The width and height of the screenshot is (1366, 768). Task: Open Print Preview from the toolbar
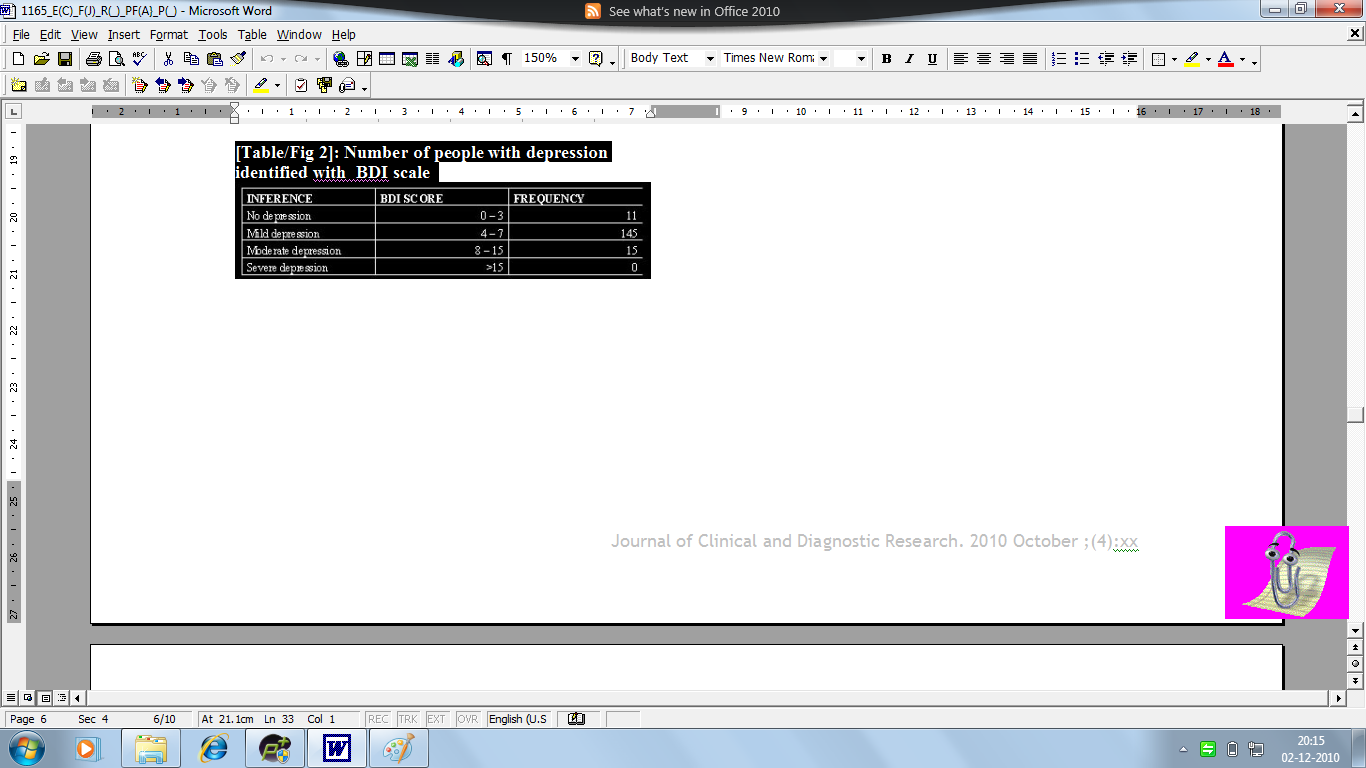pyautogui.click(x=116, y=59)
